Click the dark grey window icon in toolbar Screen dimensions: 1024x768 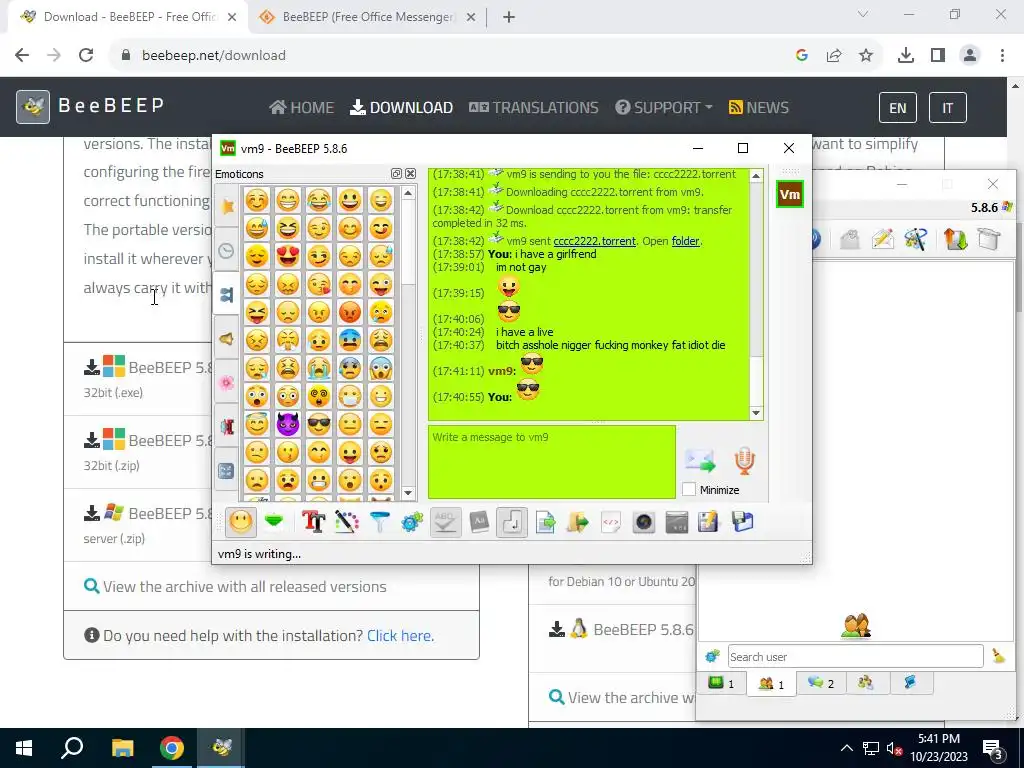tap(677, 522)
